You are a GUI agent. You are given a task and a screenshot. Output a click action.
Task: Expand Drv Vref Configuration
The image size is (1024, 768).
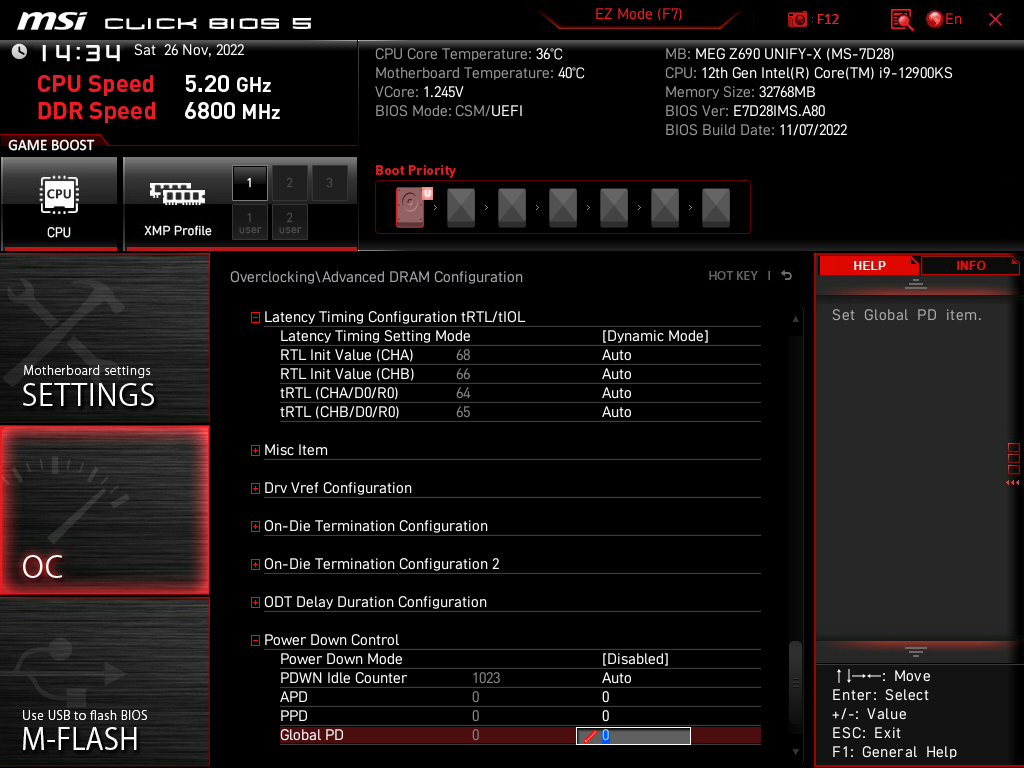[x=255, y=488]
